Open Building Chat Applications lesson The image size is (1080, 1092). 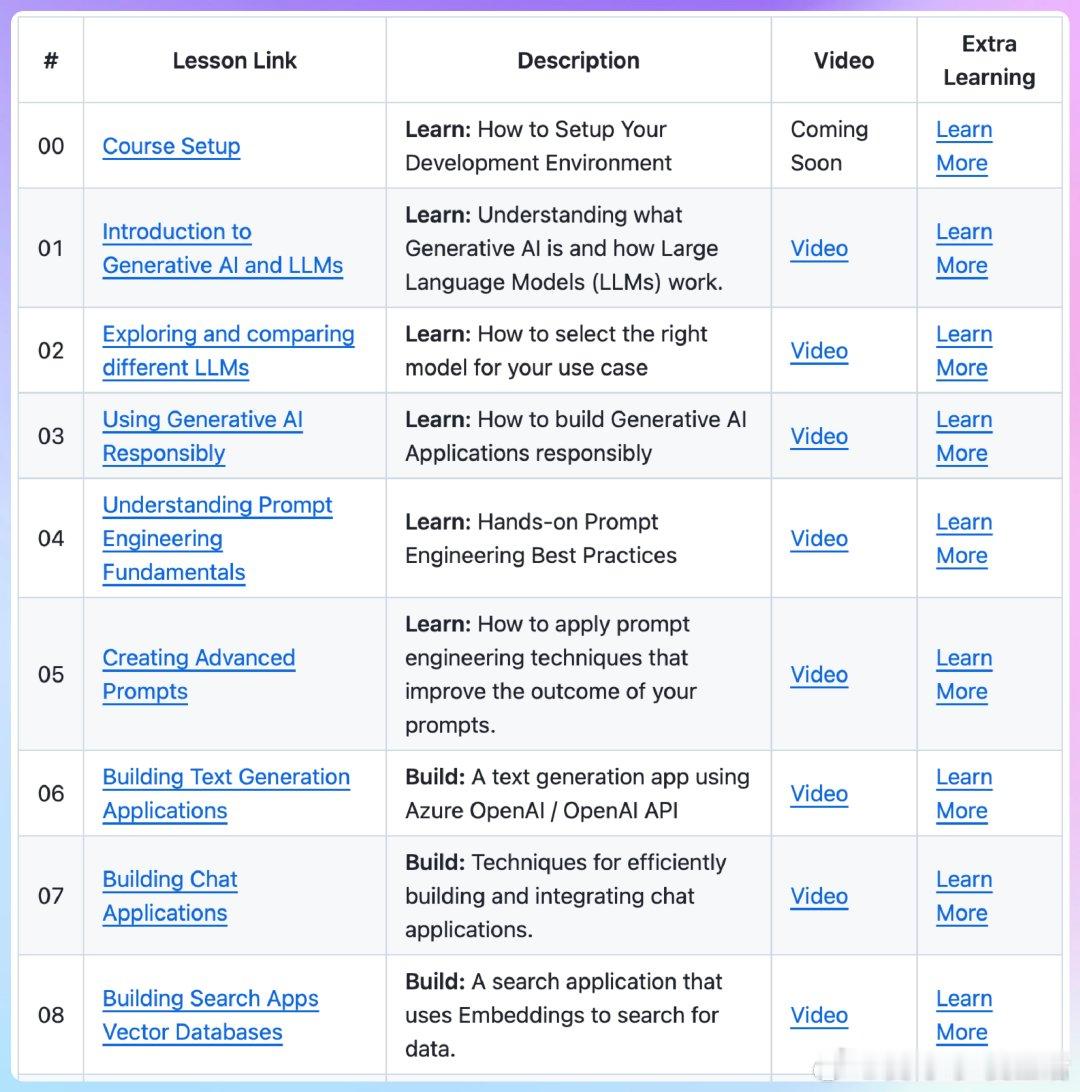(170, 896)
